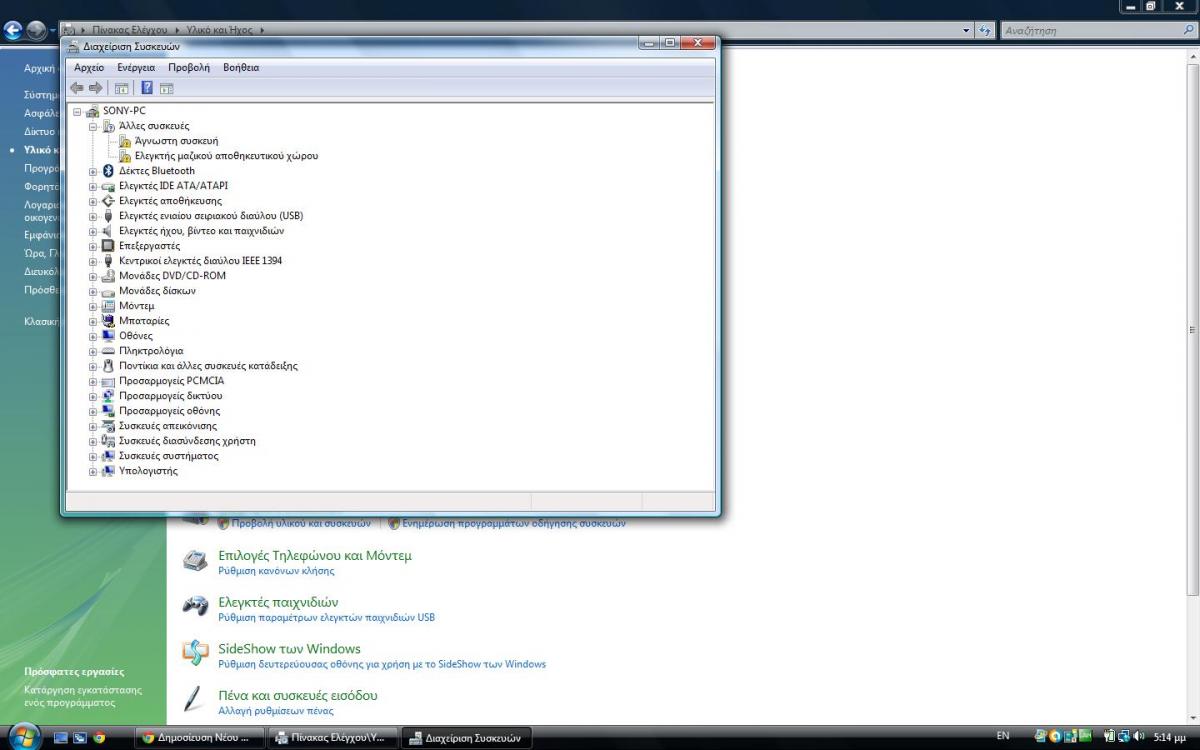The width and height of the screenshot is (1200, 750).
Task: Switch to Πίνακας Ελέγχου taskbar button
Action: click(x=334, y=738)
